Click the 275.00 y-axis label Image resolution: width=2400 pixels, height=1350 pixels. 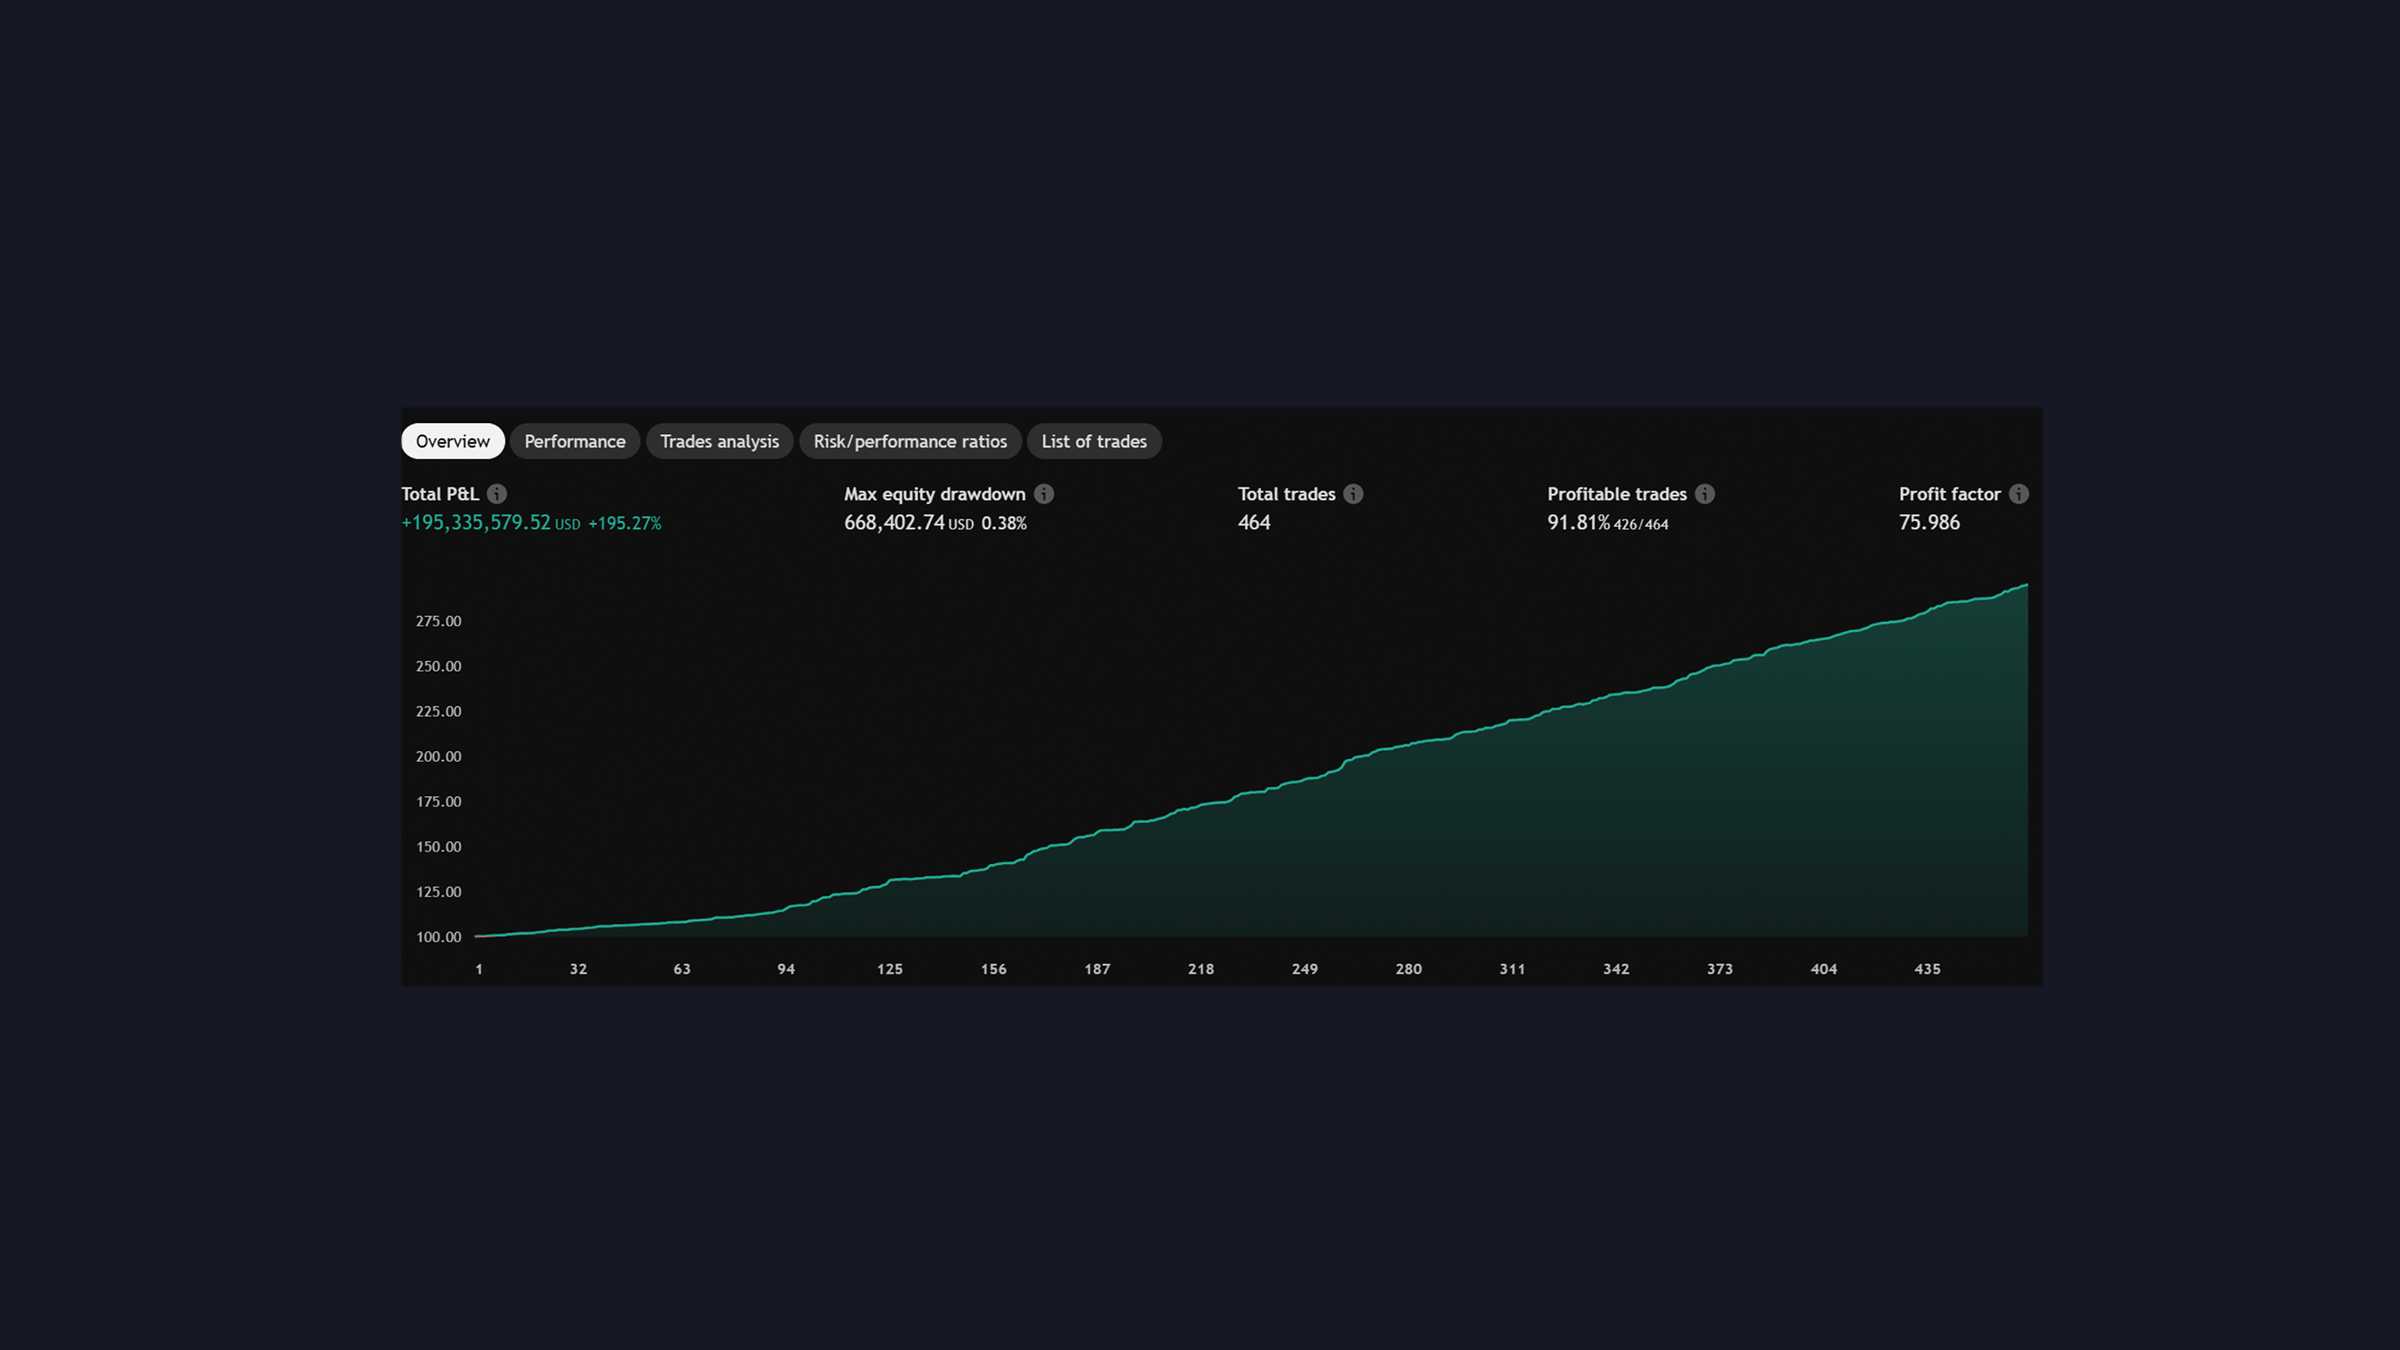(439, 621)
